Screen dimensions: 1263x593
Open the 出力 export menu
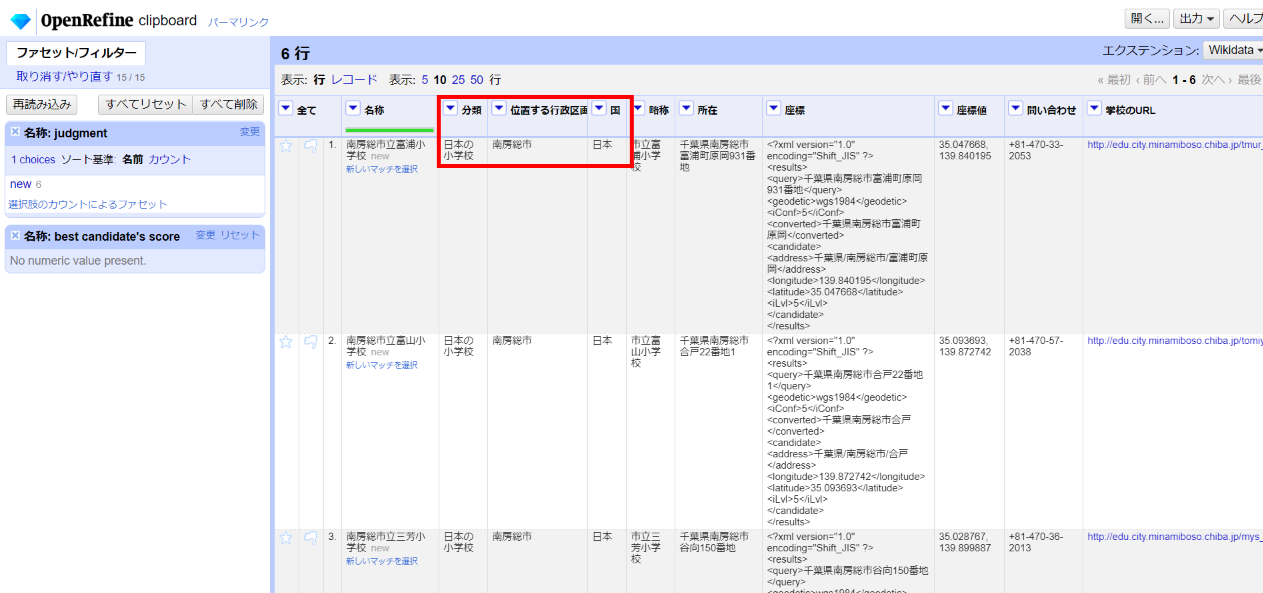[1196, 18]
